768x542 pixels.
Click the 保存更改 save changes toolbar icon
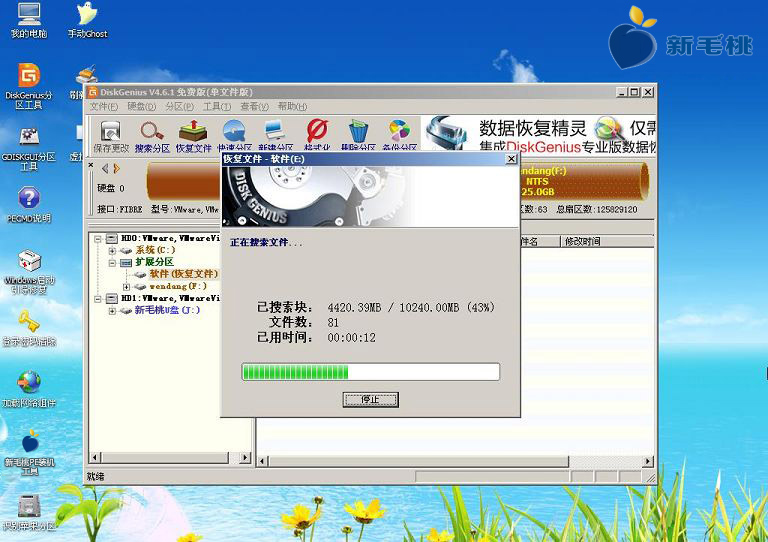click(111, 136)
